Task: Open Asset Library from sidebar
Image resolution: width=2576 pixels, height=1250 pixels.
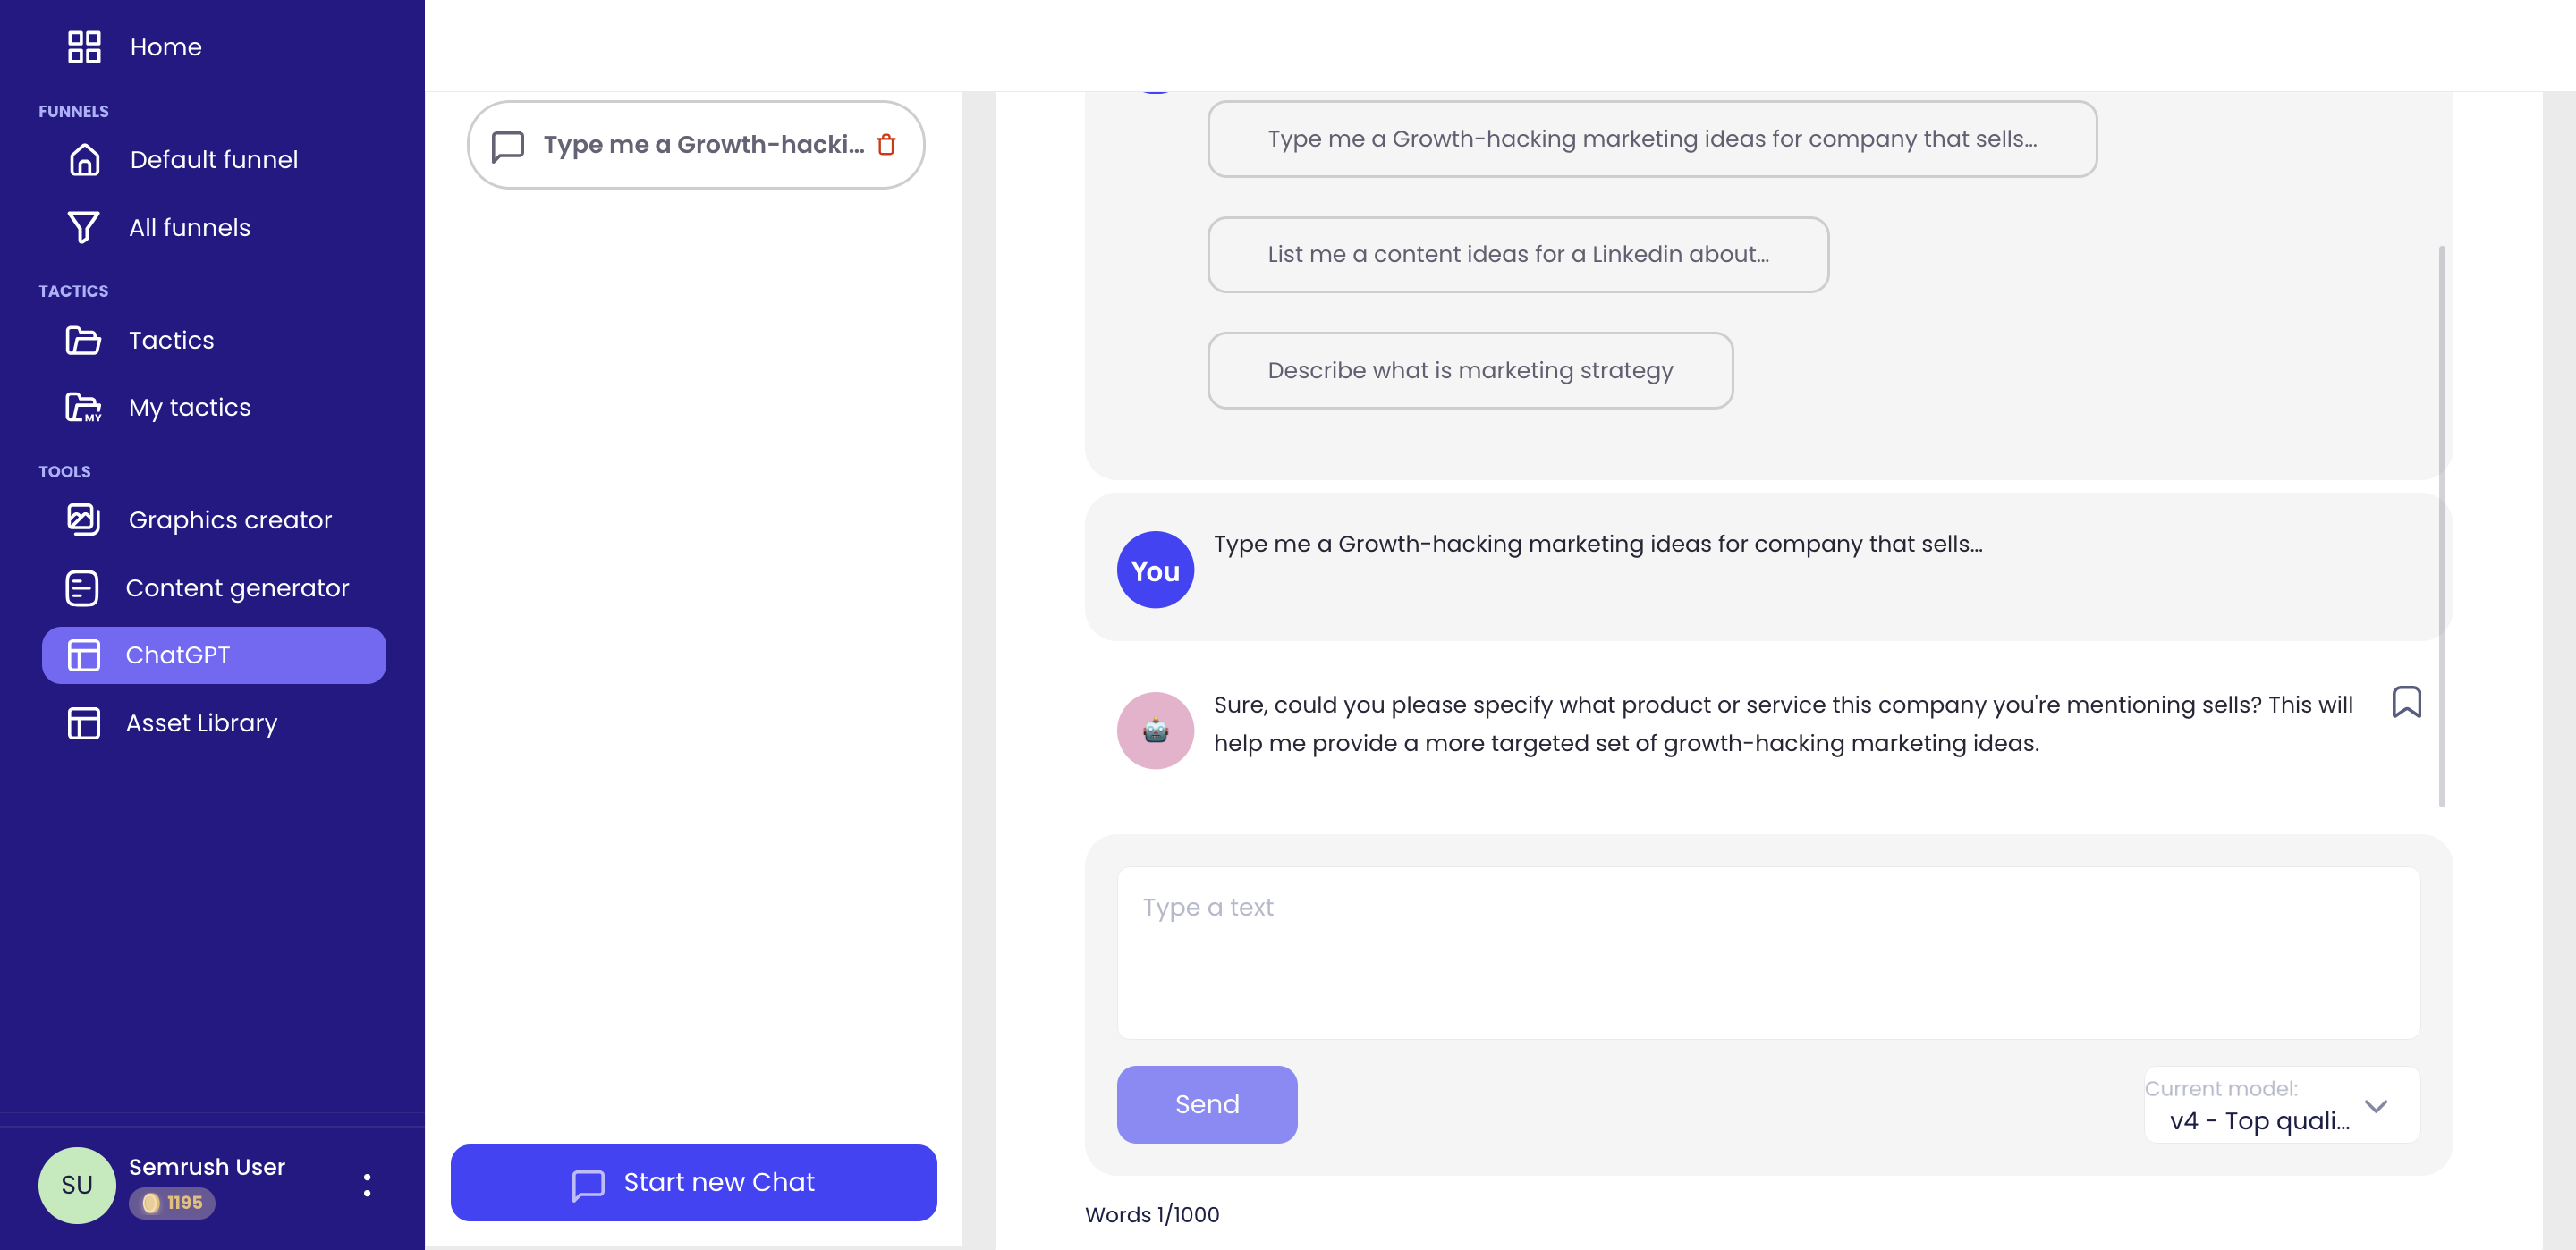Action: click(x=201, y=723)
